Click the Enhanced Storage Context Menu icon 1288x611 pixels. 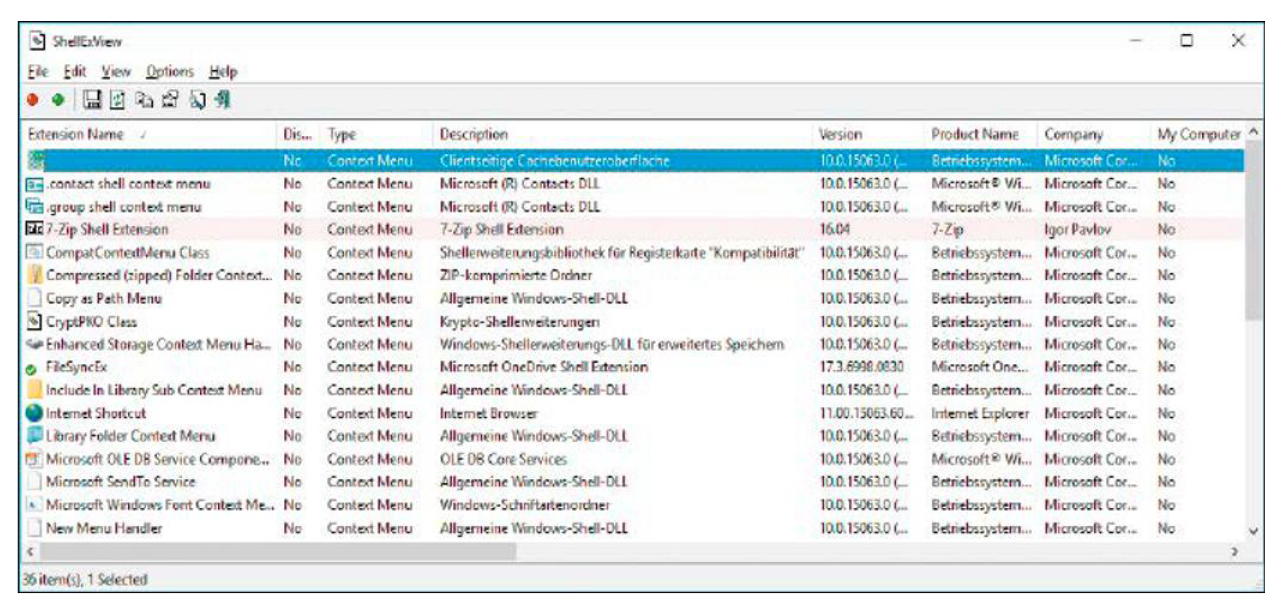(35, 345)
